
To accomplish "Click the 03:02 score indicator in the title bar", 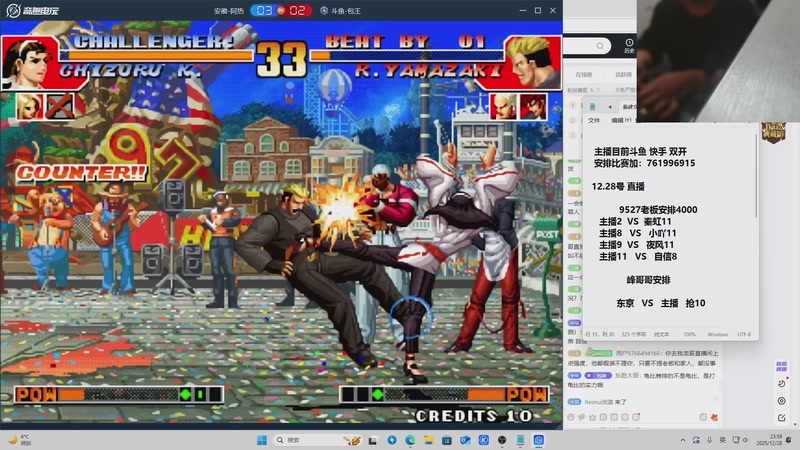I will tap(281, 10).
